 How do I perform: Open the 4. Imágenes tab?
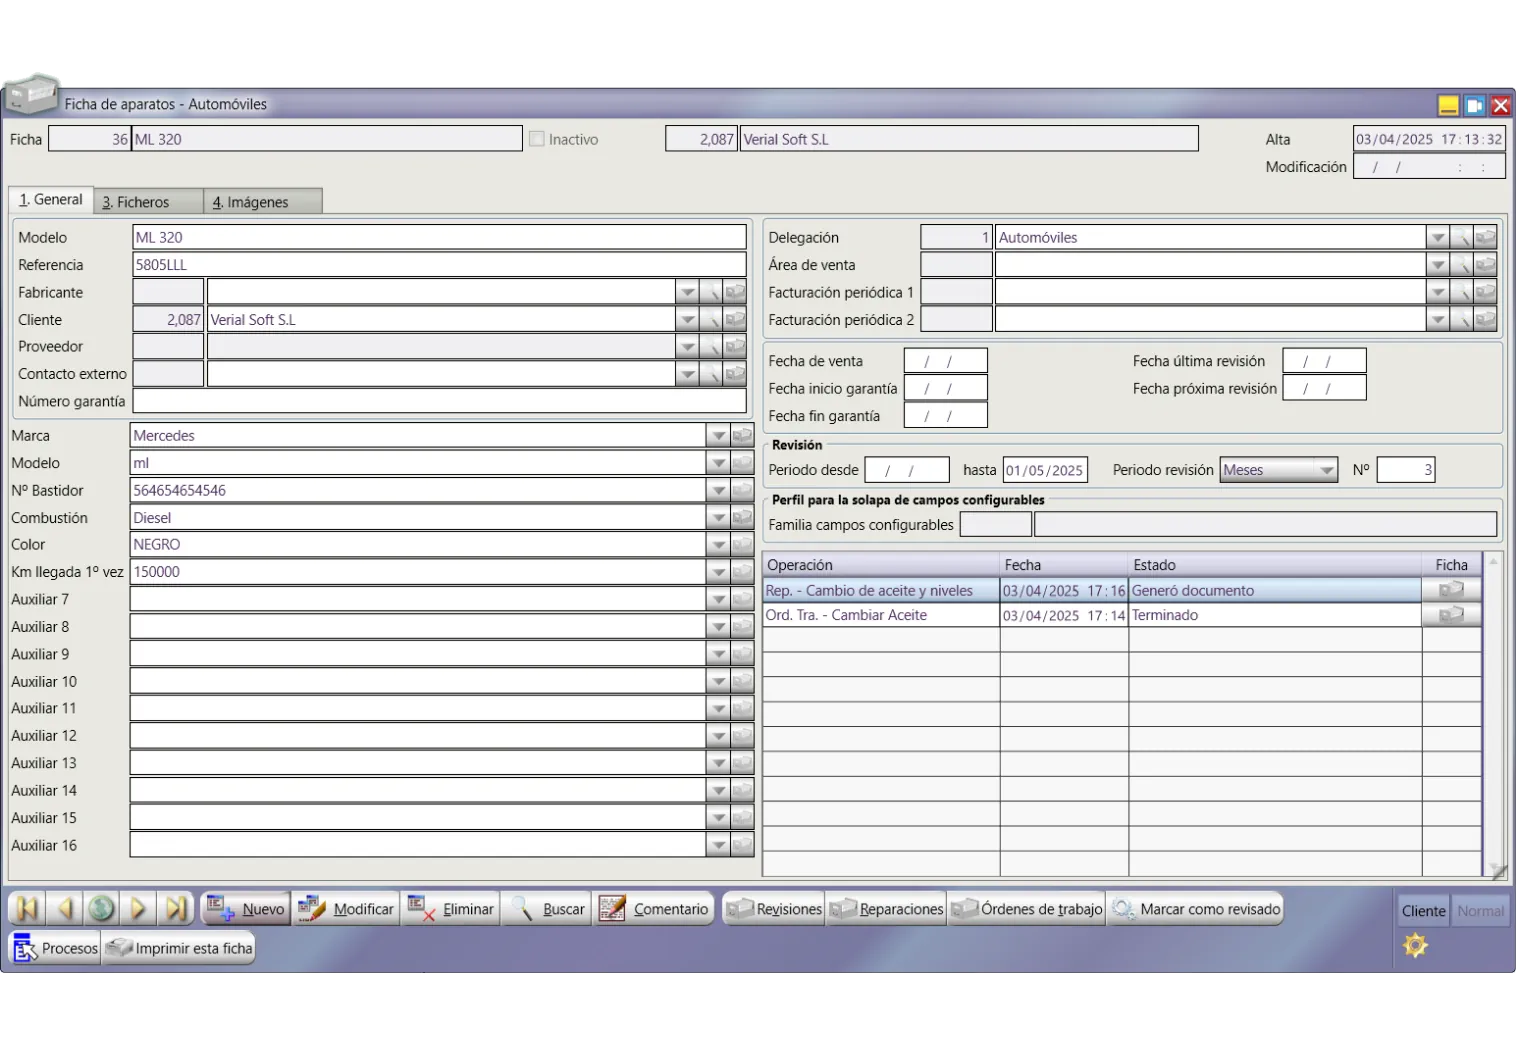[261, 202]
